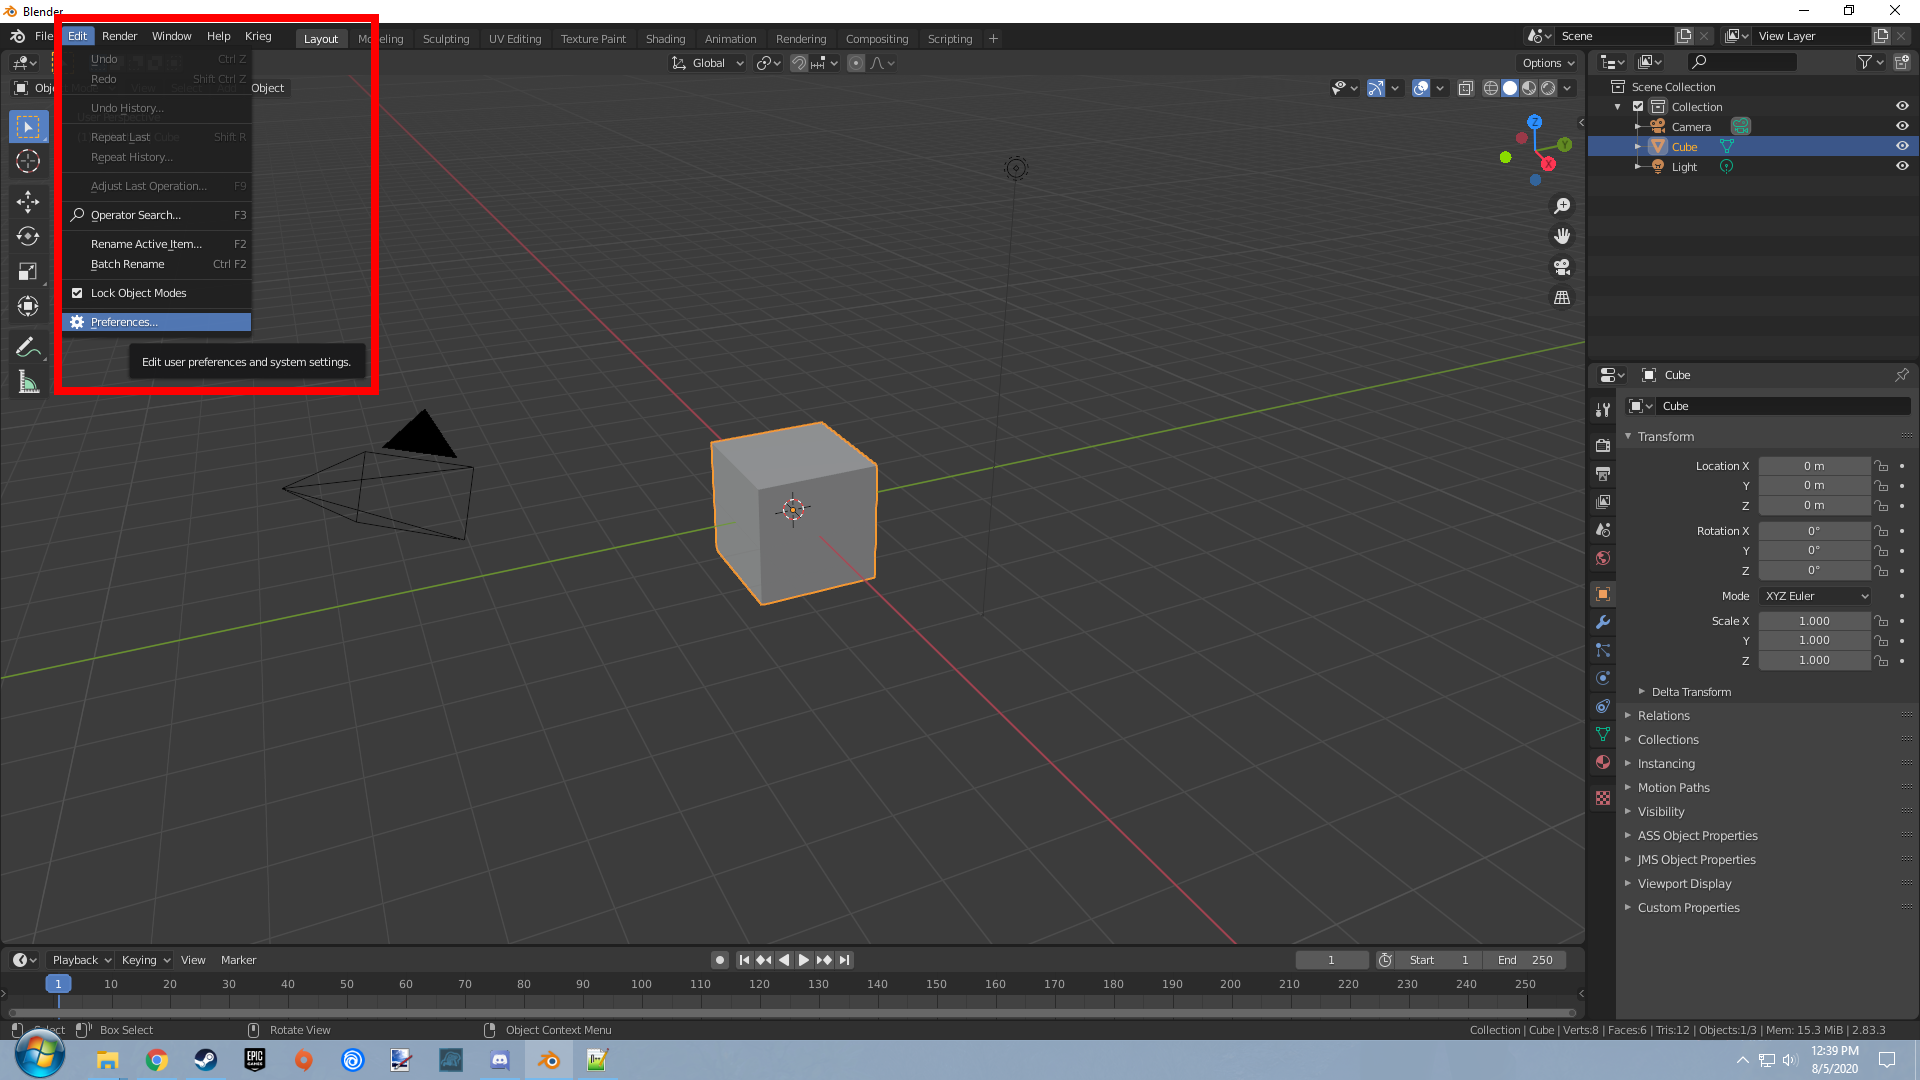
Task: Toggle Lock Object Modes checkbox
Action: (x=77, y=293)
